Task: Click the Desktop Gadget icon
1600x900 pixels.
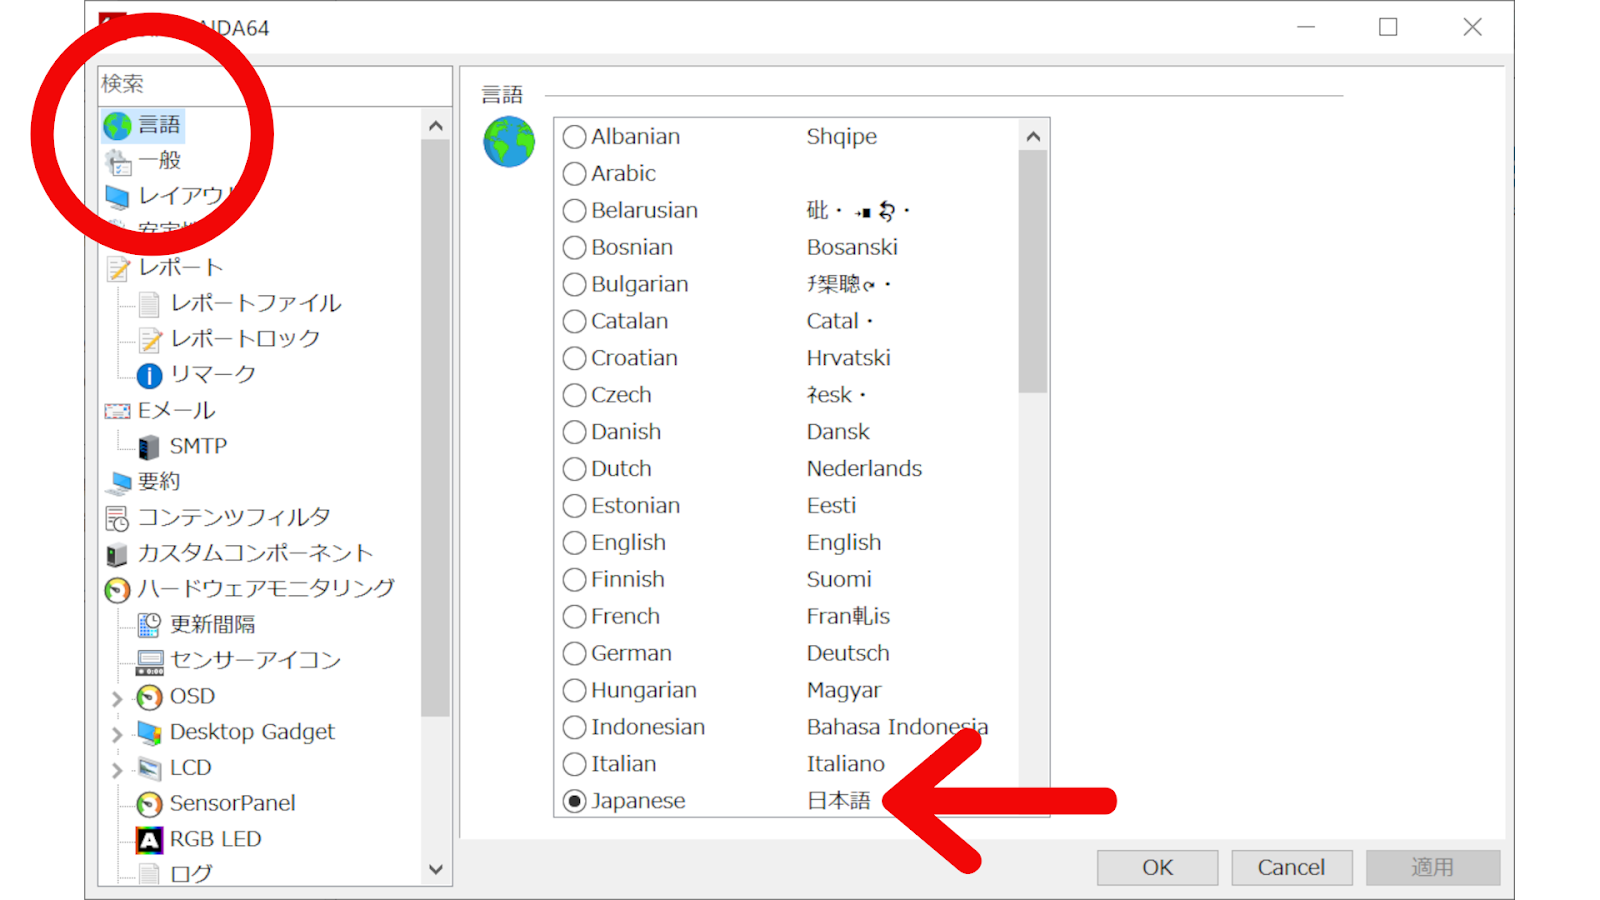Action: [149, 733]
